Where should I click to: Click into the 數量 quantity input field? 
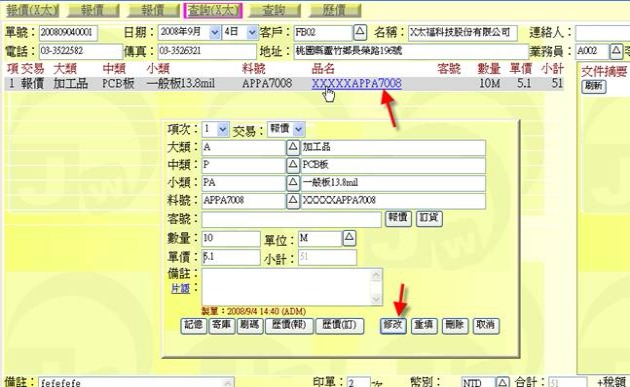pyautogui.click(x=231, y=238)
